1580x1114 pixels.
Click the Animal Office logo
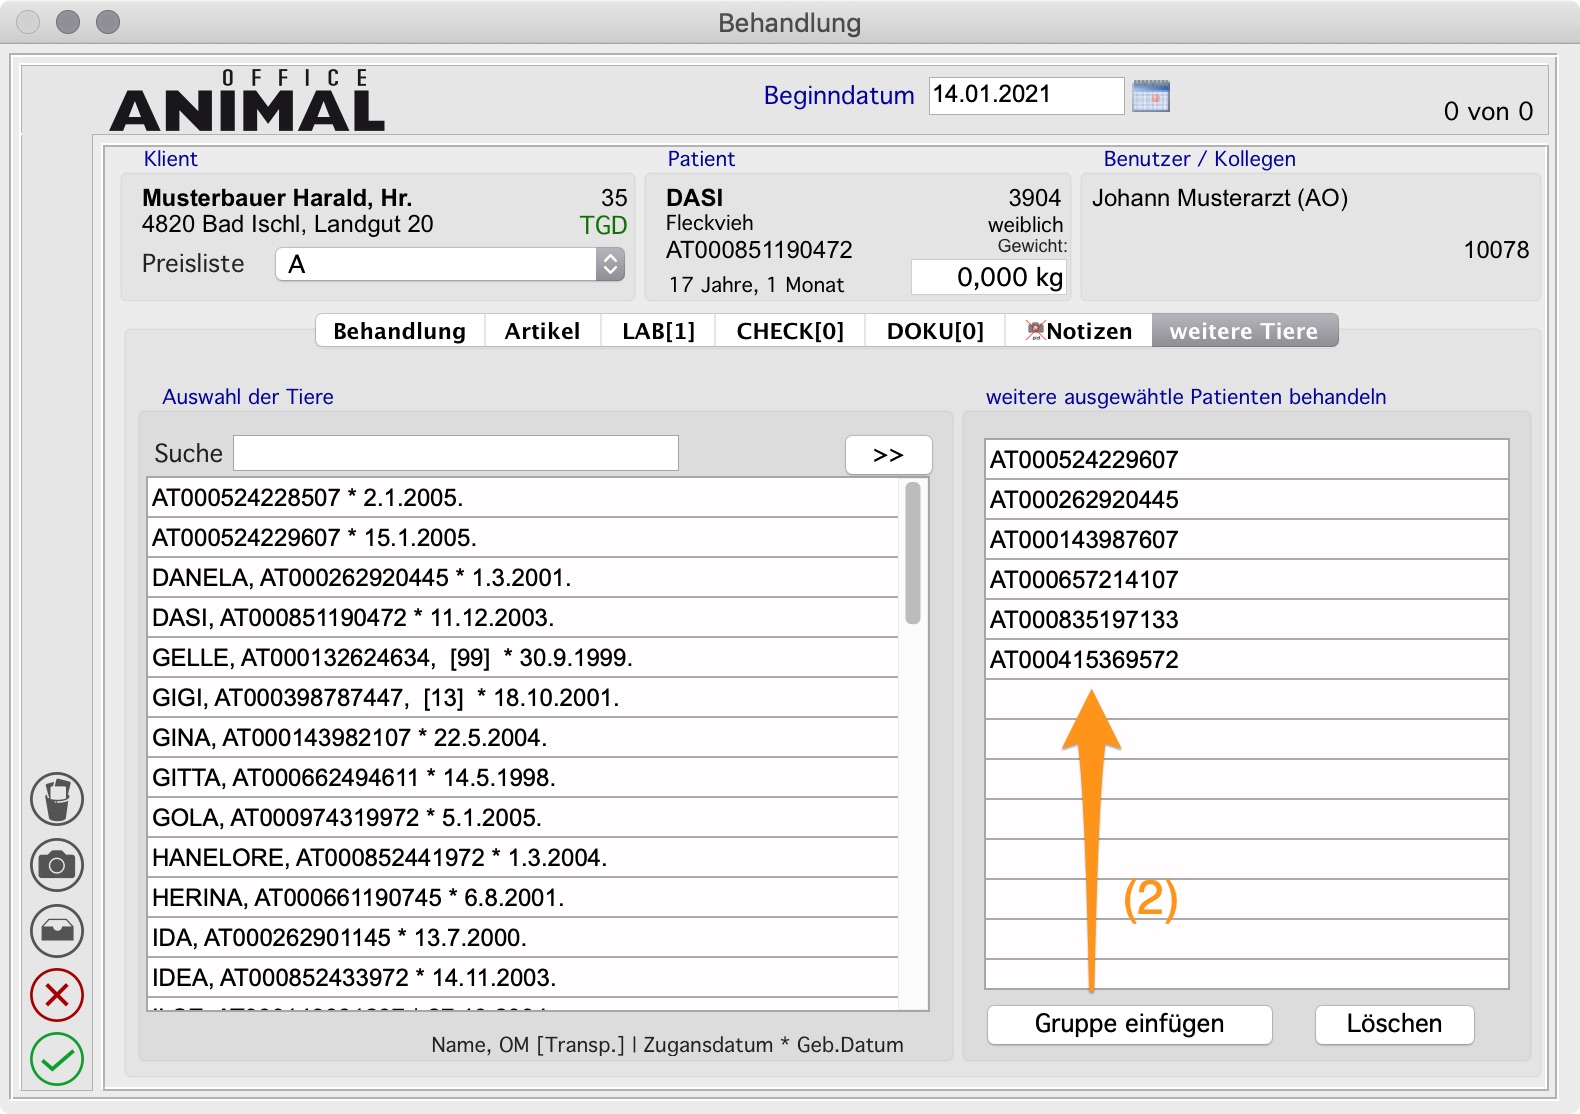pos(248,102)
